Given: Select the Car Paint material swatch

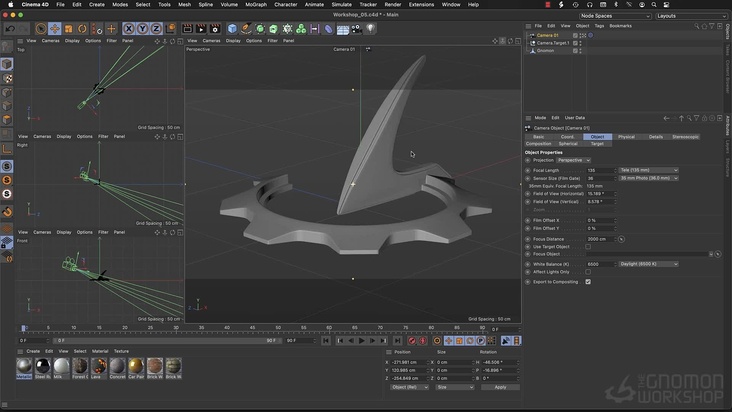Looking at the screenshot, I should 136,367.
